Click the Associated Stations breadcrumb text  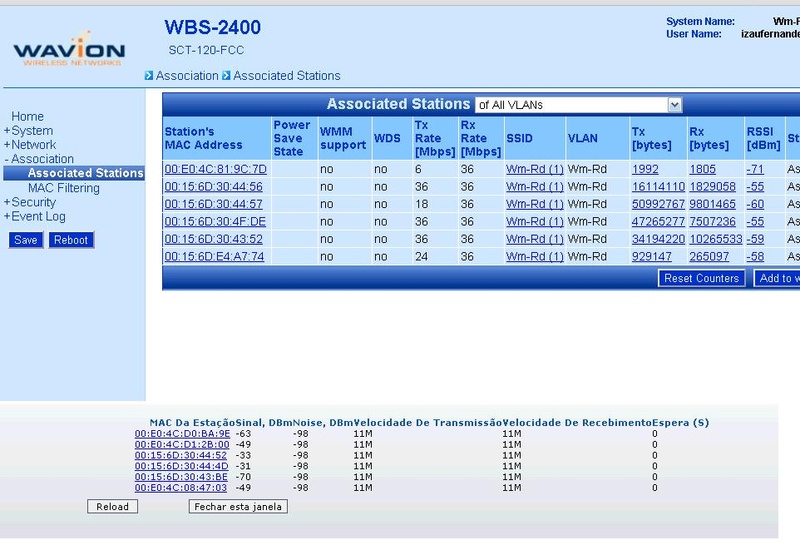tap(287, 76)
